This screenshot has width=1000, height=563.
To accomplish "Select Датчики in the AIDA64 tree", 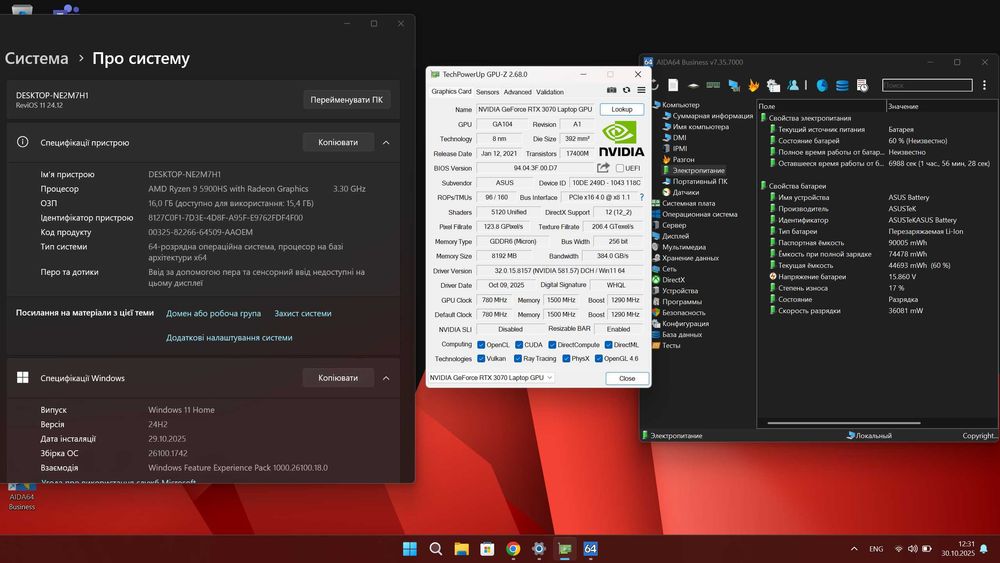I will tap(686, 192).
